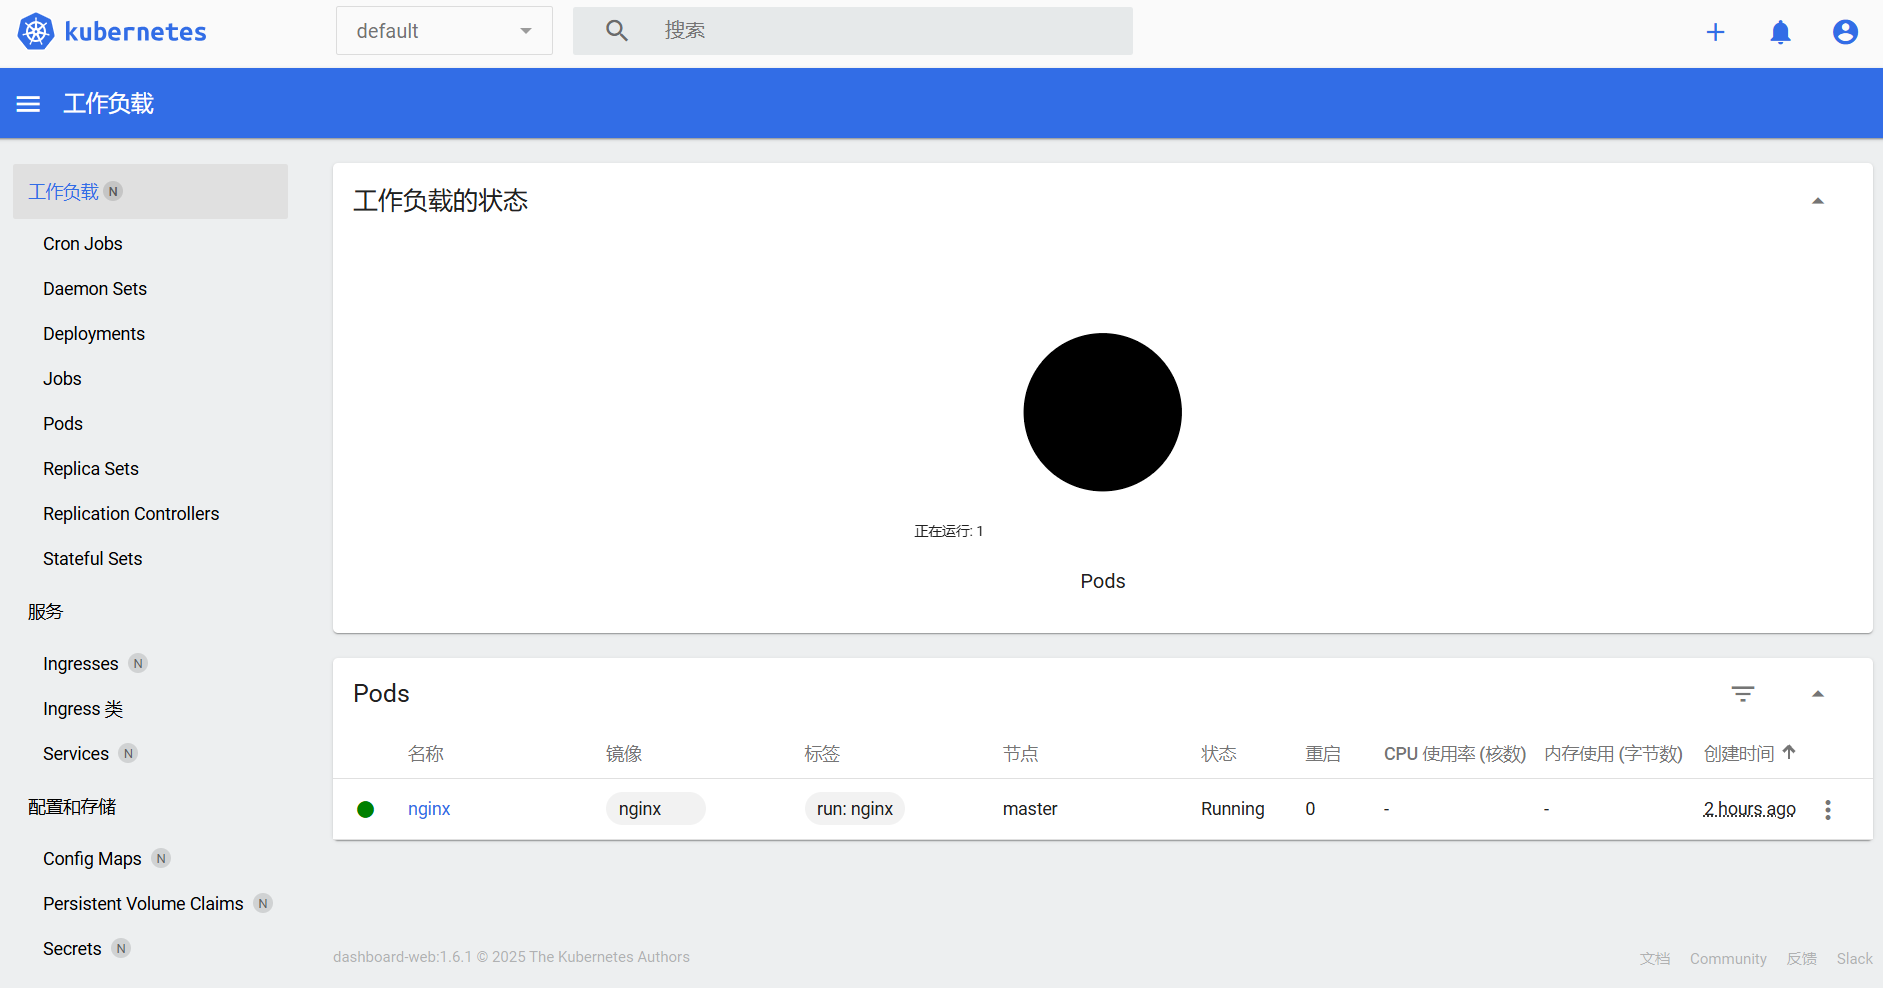Collapse the workload status card
This screenshot has height=988, width=1883.
[x=1818, y=201]
